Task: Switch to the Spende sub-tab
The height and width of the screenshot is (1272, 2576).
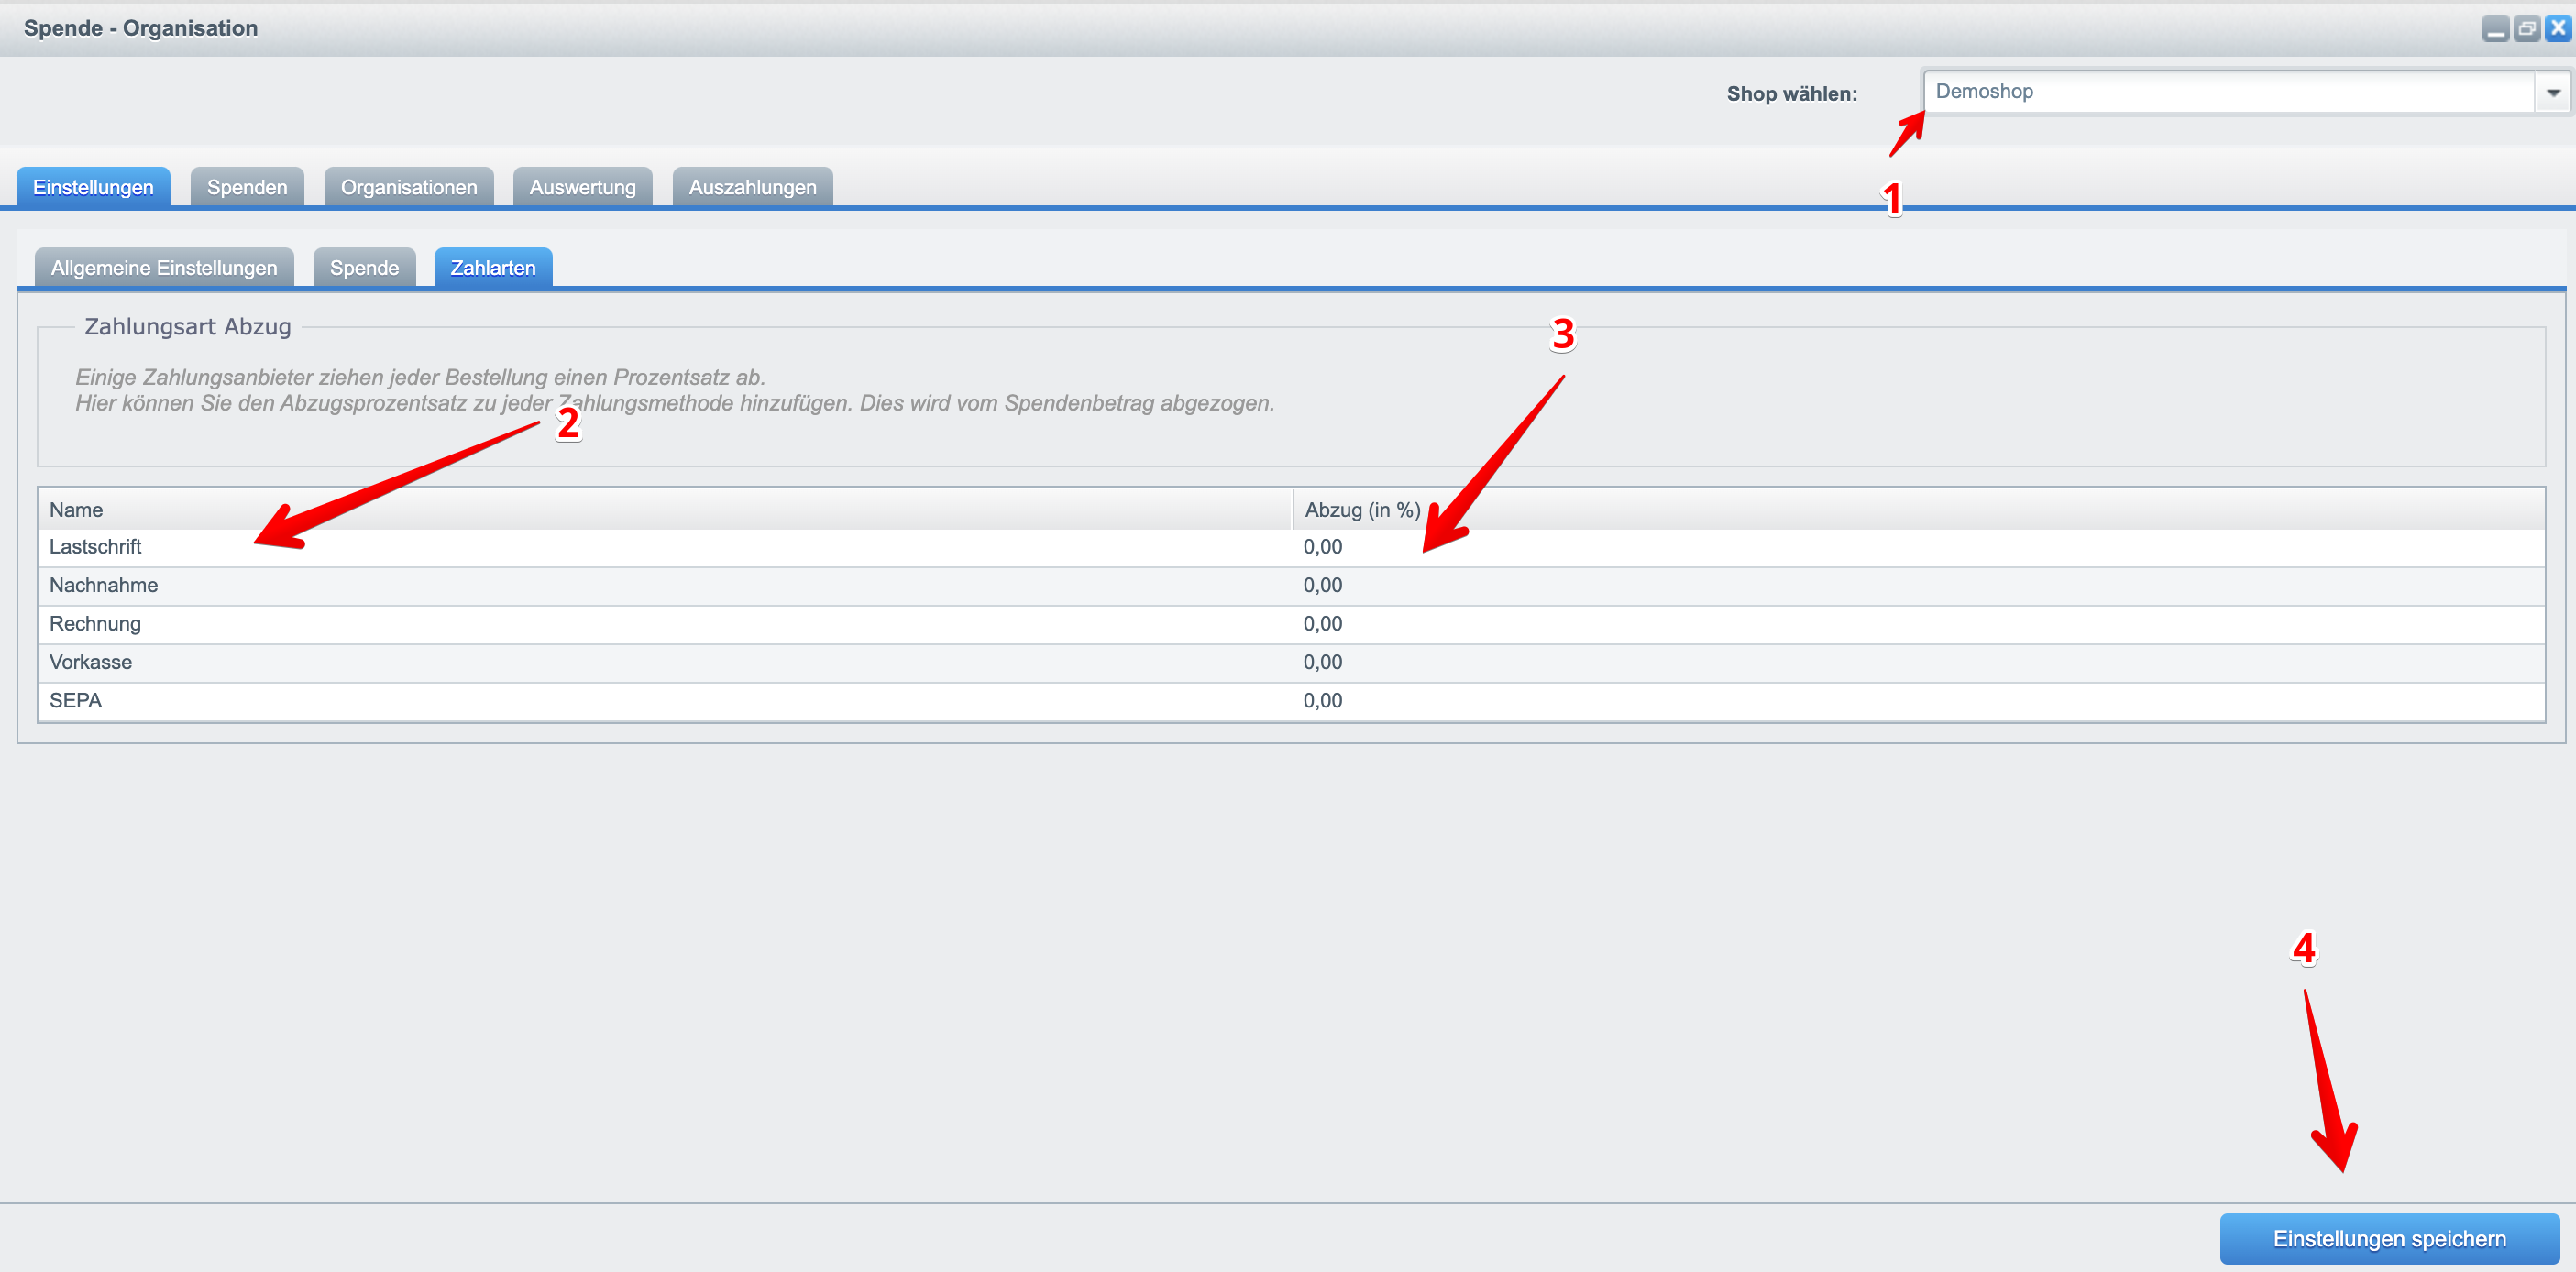Action: 364,268
